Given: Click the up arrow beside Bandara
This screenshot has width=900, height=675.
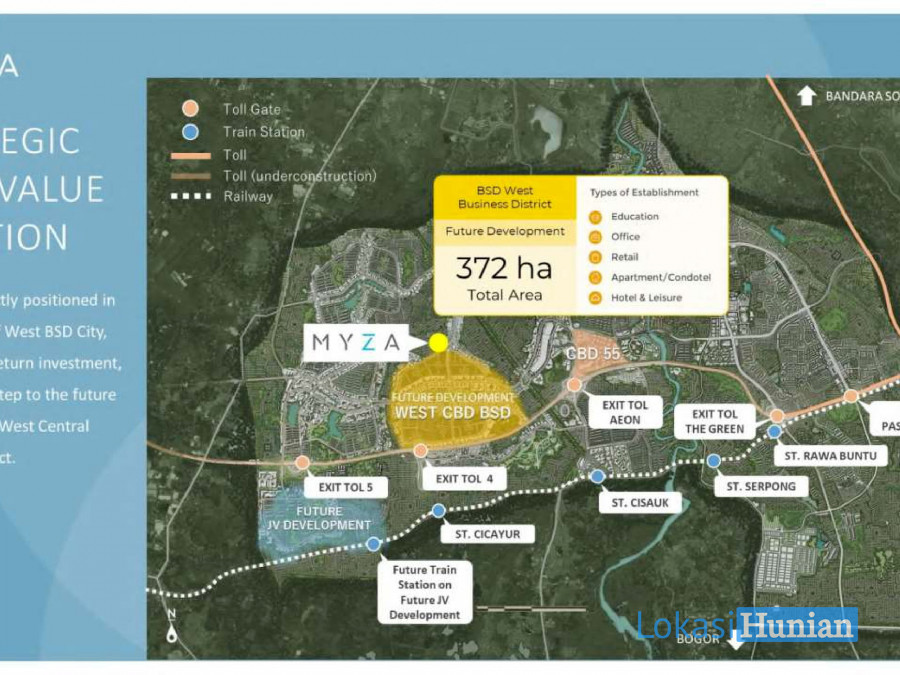Looking at the screenshot, I should (806, 96).
